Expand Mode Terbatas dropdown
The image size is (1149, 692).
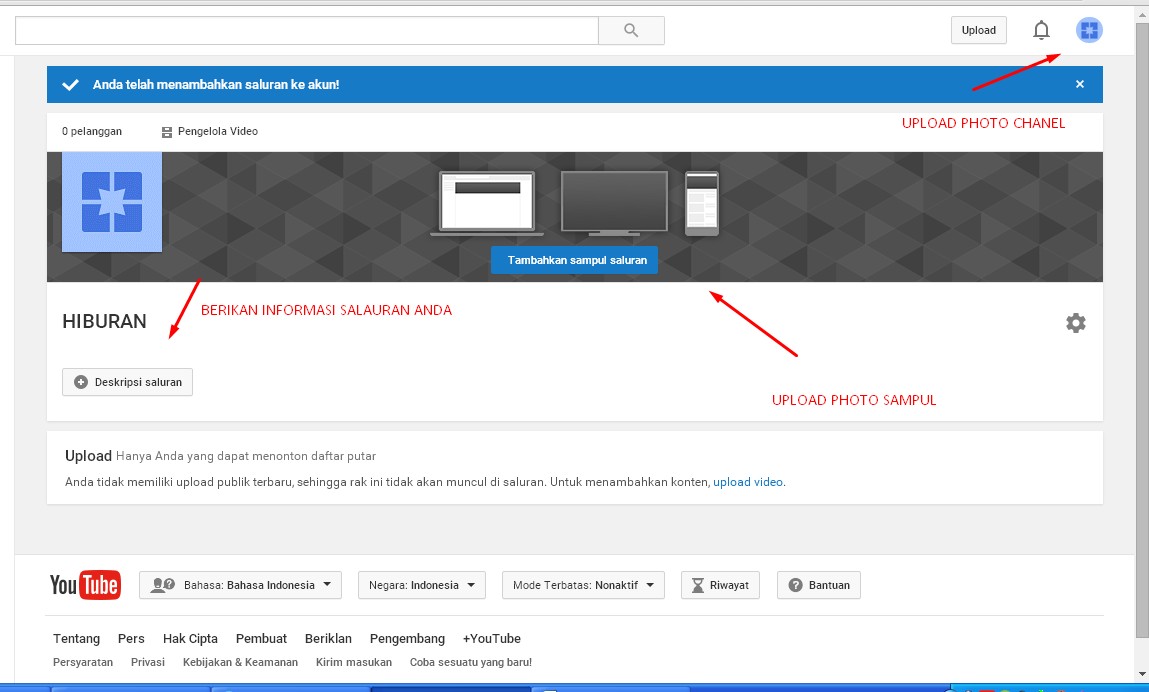(x=583, y=585)
